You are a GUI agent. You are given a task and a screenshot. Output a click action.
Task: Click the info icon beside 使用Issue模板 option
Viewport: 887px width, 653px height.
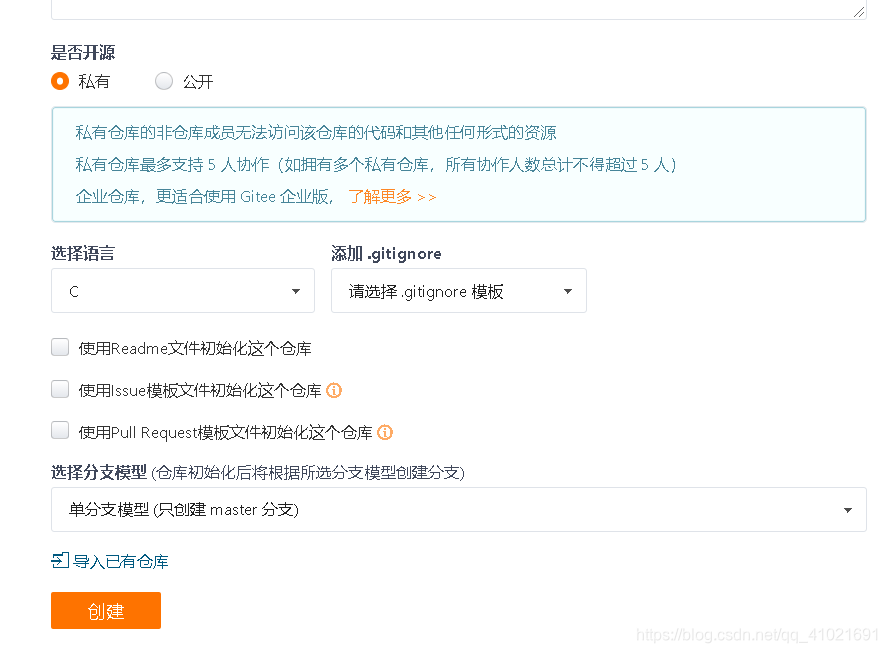(334, 390)
